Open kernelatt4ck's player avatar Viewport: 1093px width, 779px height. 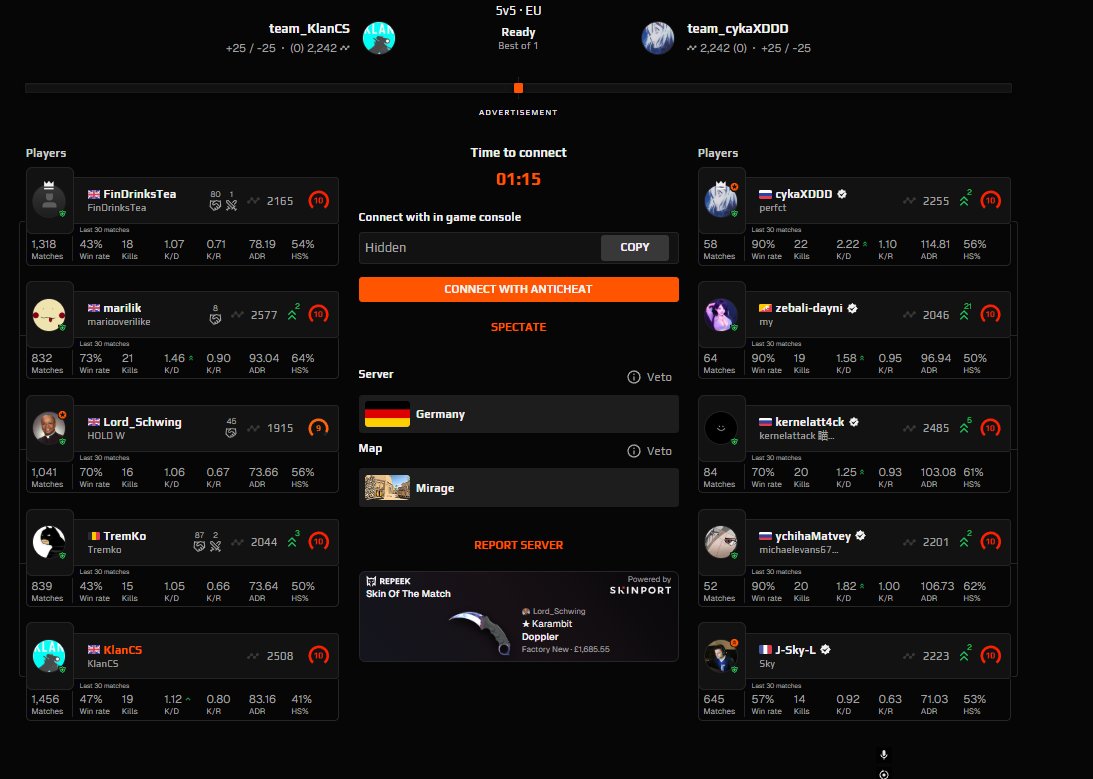[721, 429]
